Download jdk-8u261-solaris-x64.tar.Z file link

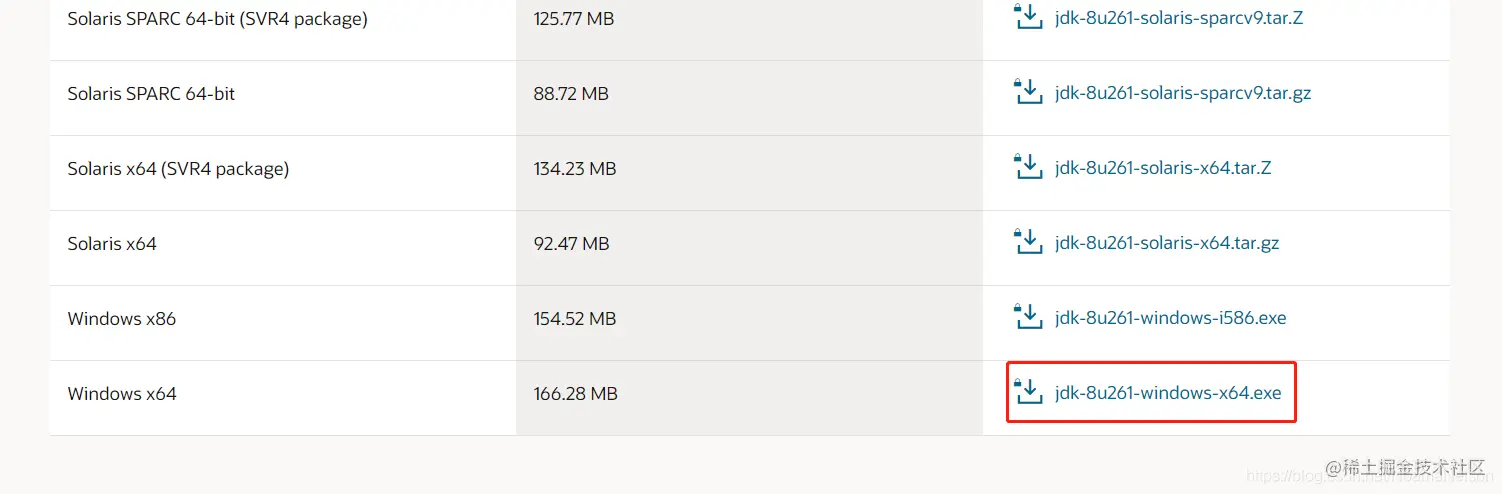pos(1163,168)
